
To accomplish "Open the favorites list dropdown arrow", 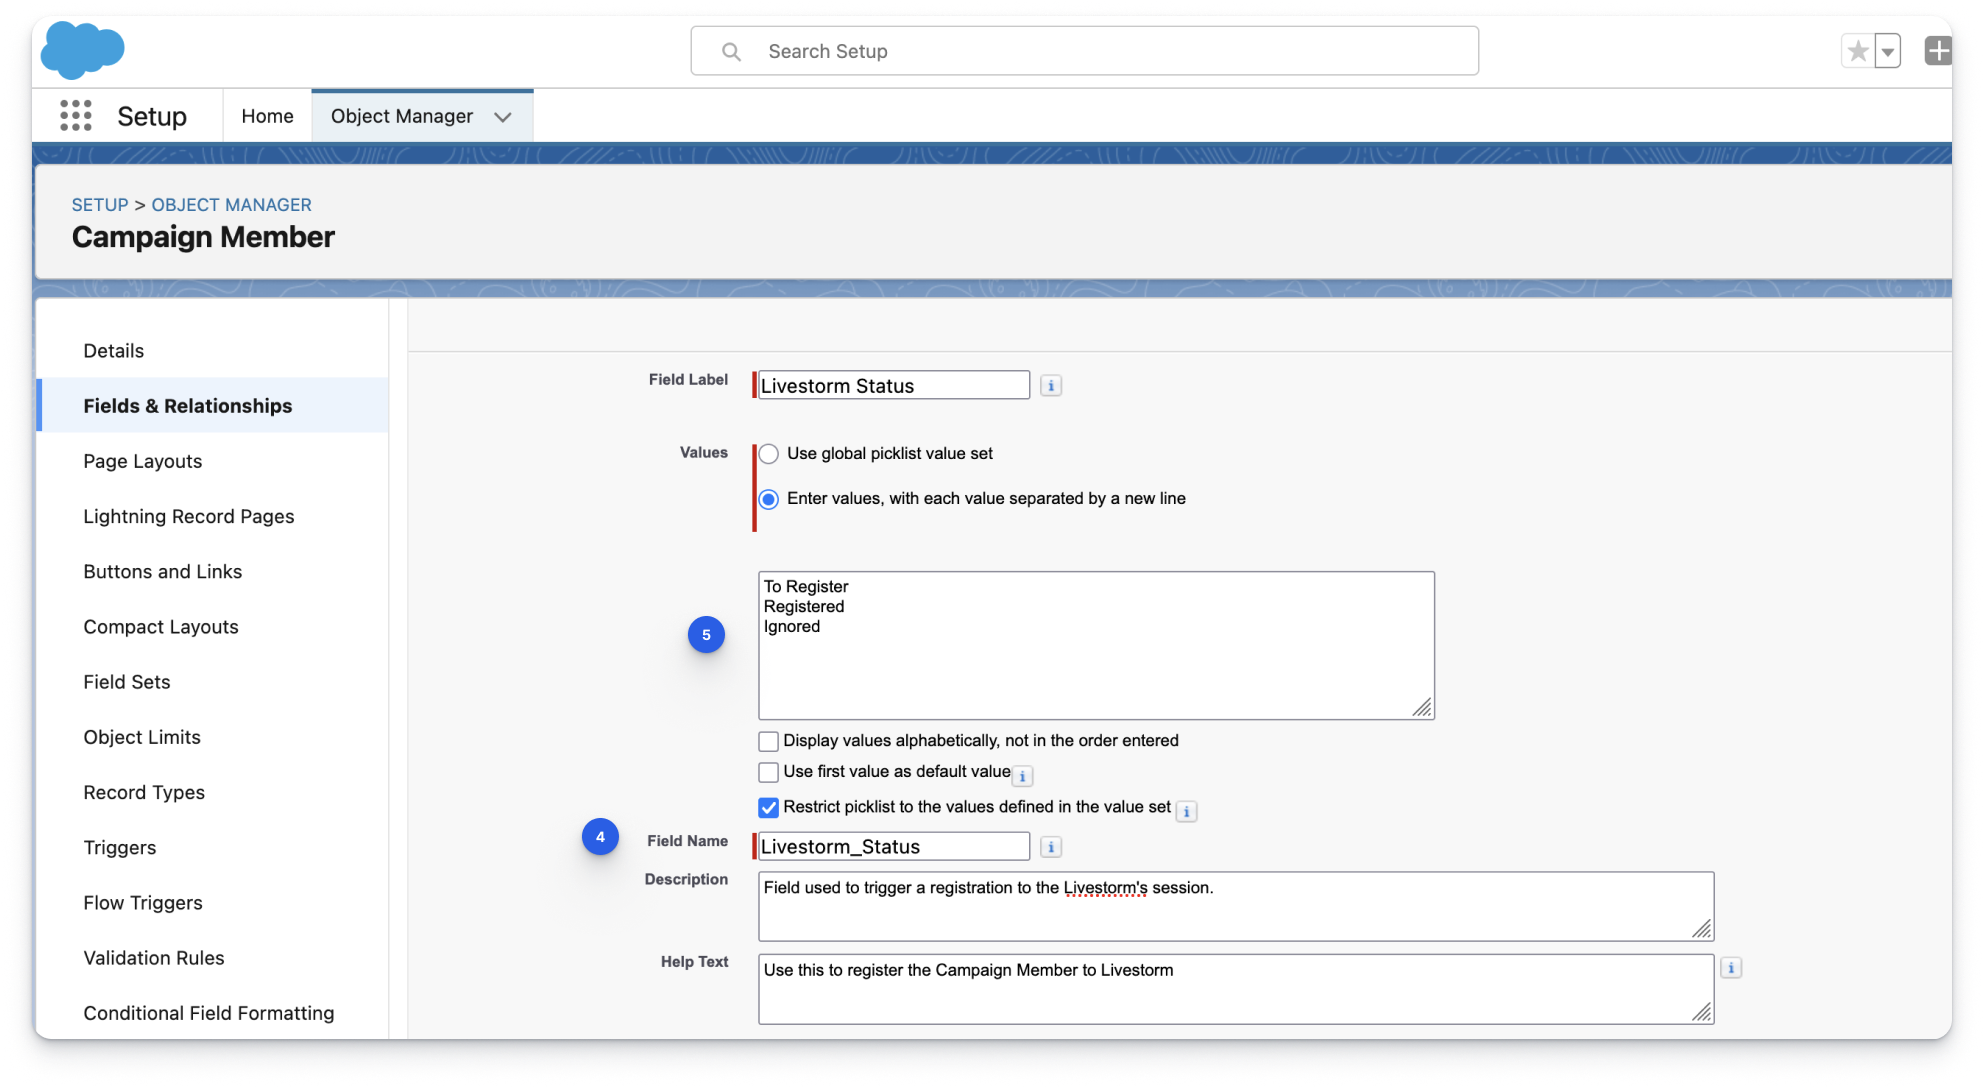I will tap(1888, 51).
